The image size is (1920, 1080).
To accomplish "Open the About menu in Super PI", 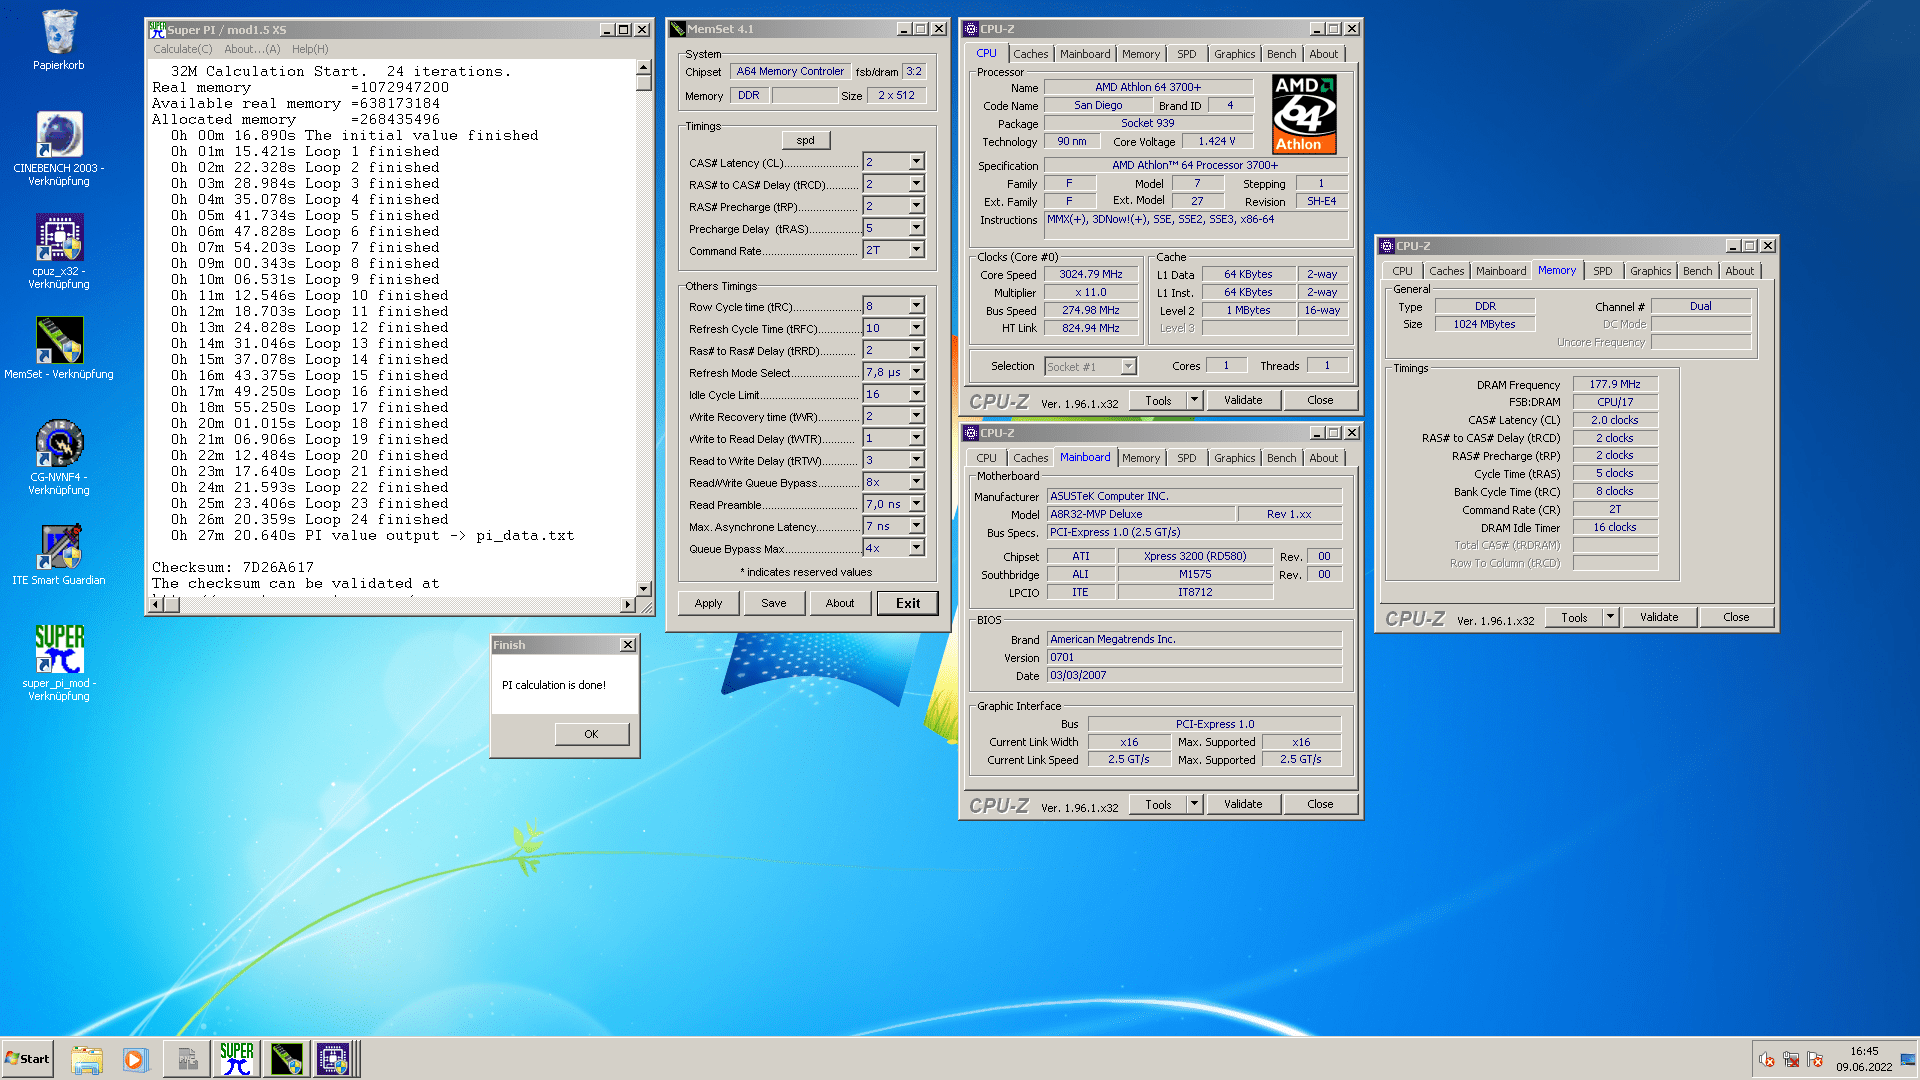I will pyautogui.click(x=252, y=49).
